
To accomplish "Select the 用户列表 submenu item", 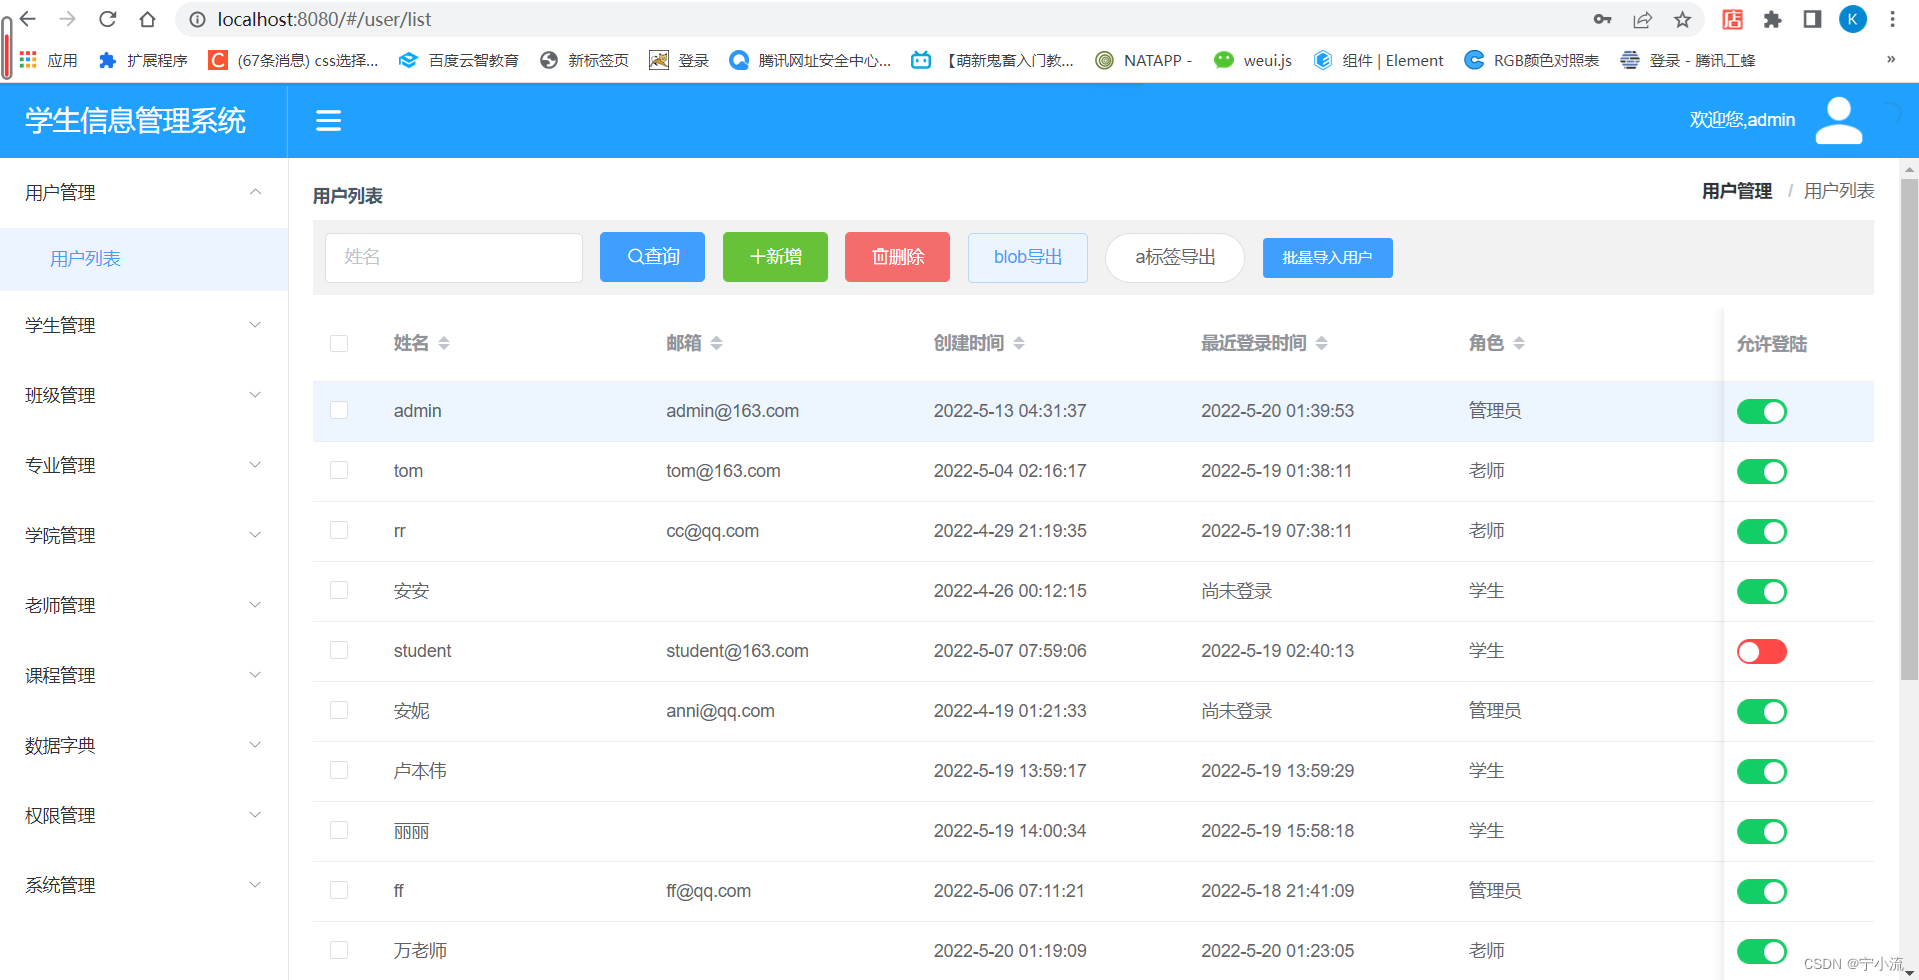I will point(144,259).
